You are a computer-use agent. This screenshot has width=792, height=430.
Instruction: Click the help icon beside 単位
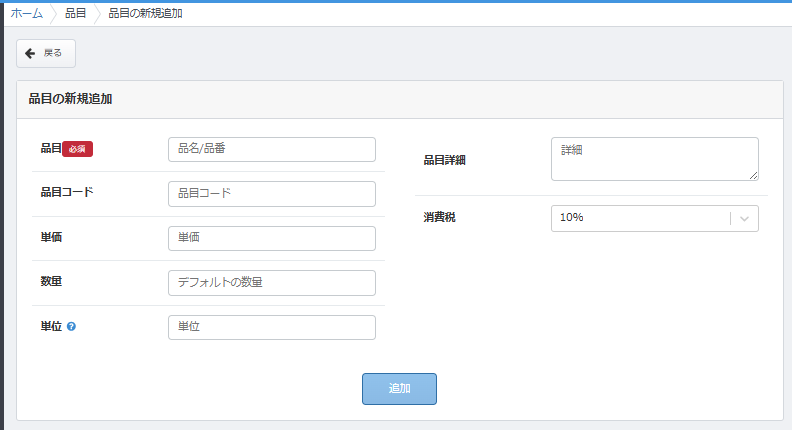[x=71, y=327]
